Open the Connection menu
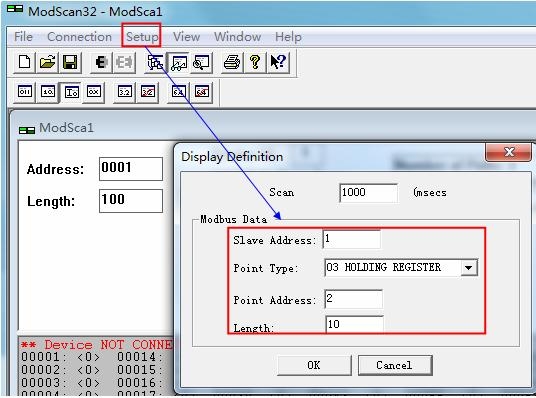This screenshot has height=398, width=536. click(x=79, y=36)
